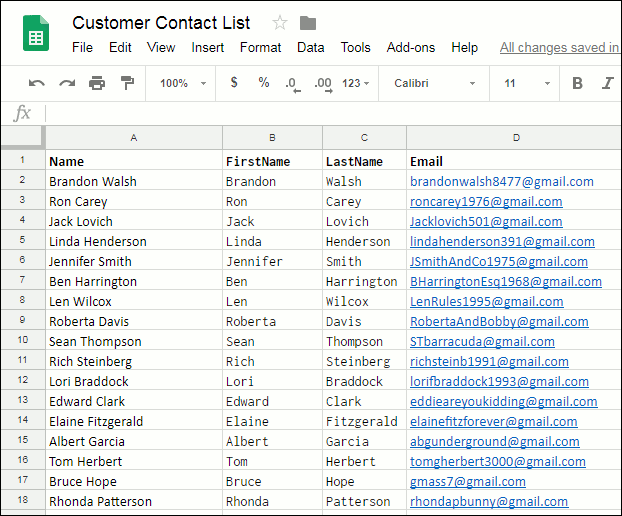The image size is (622, 516).
Task: Increase decimal places
Action: pyautogui.click(x=322, y=83)
